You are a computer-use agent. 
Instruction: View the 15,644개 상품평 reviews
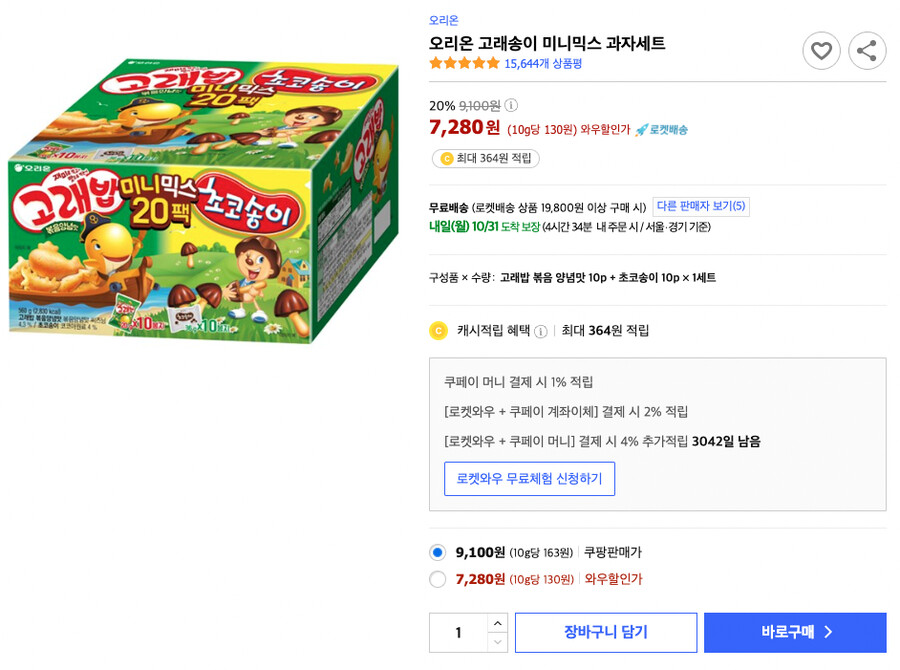[x=542, y=62]
